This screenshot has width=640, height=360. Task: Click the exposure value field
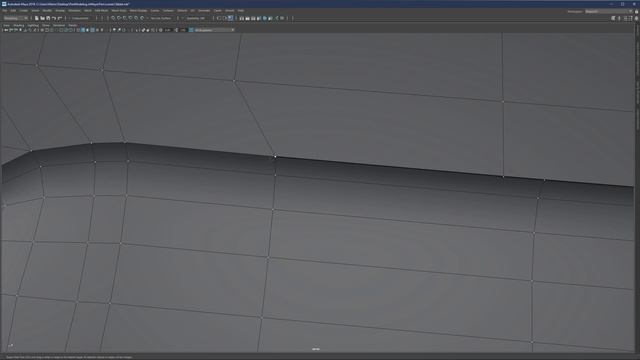[168, 30]
